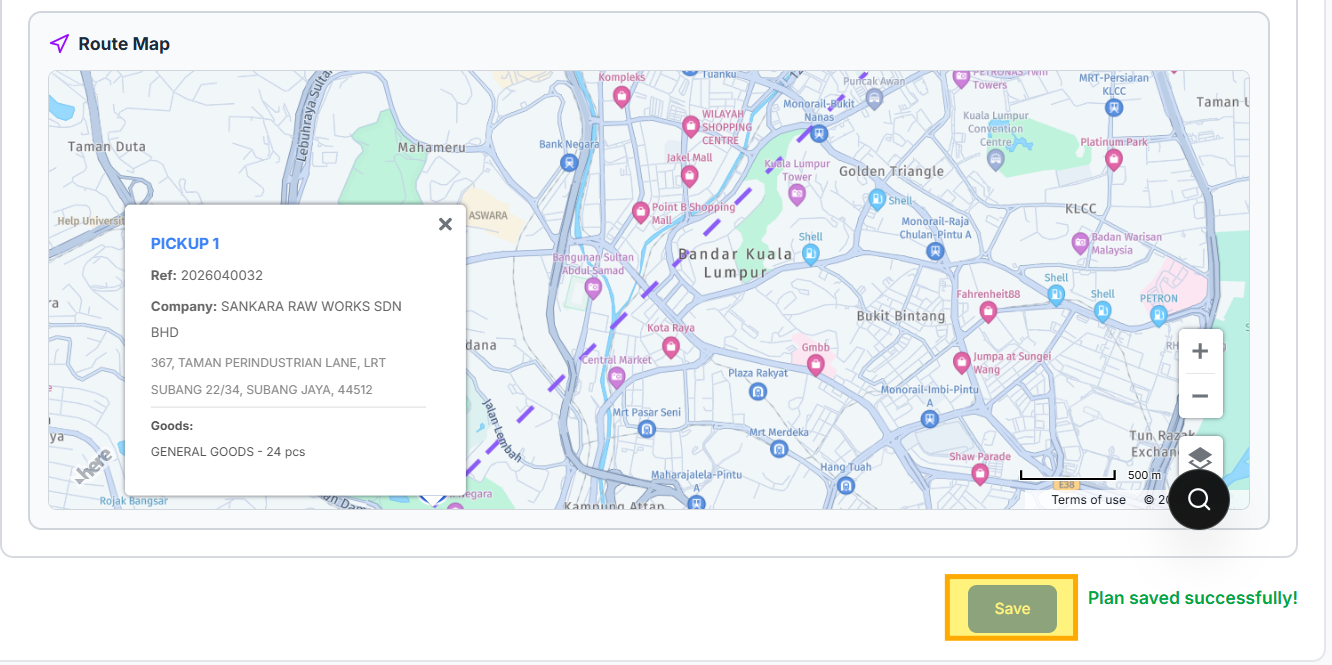Image resolution: width=1332 pixels, height=665 pixels.
Task: Click the Route Map section heading
Action: click(124, 44)
